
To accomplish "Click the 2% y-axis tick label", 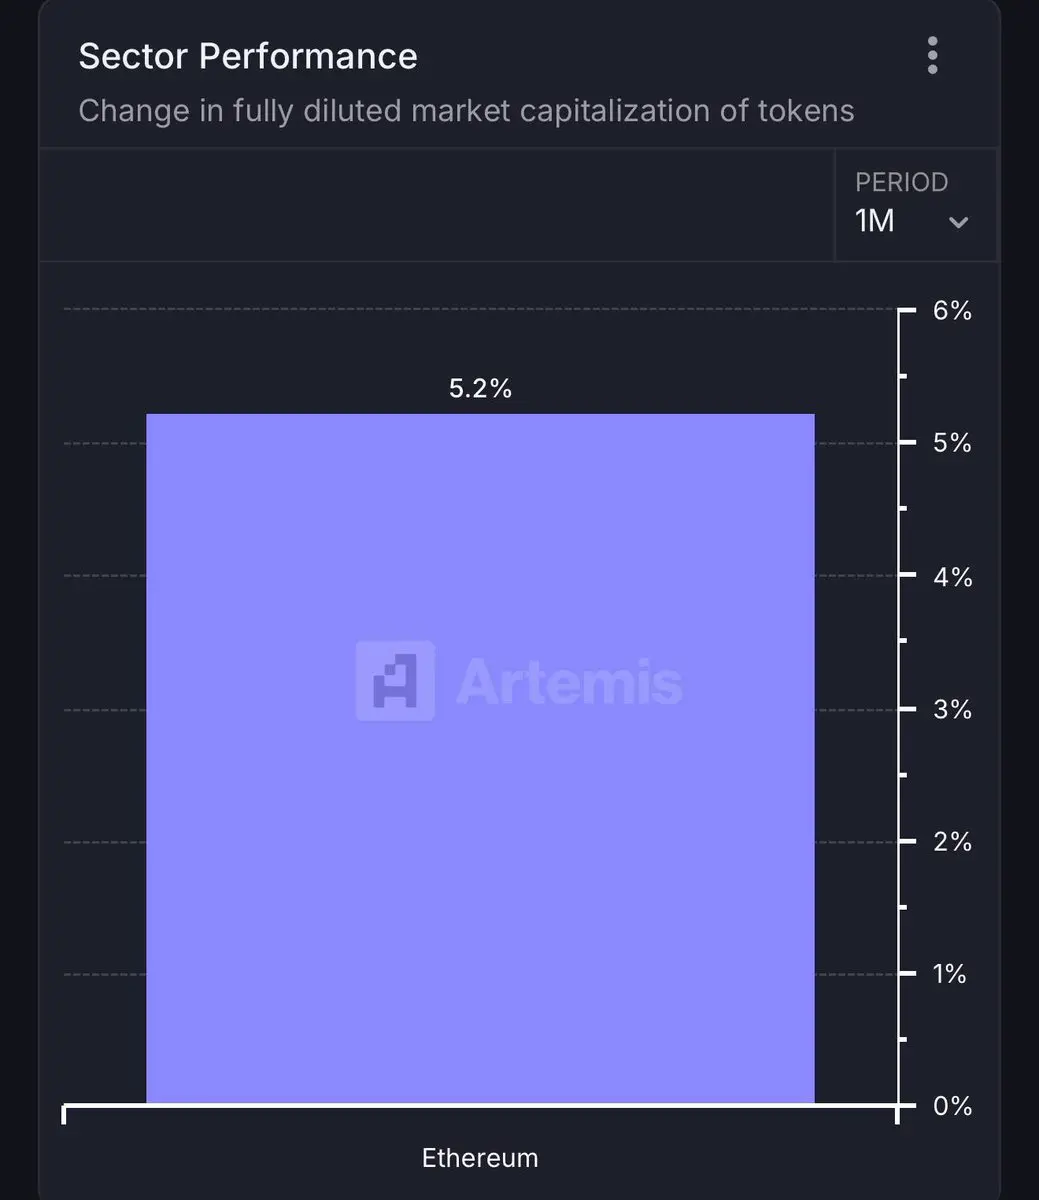I will (x=952, y=841).
